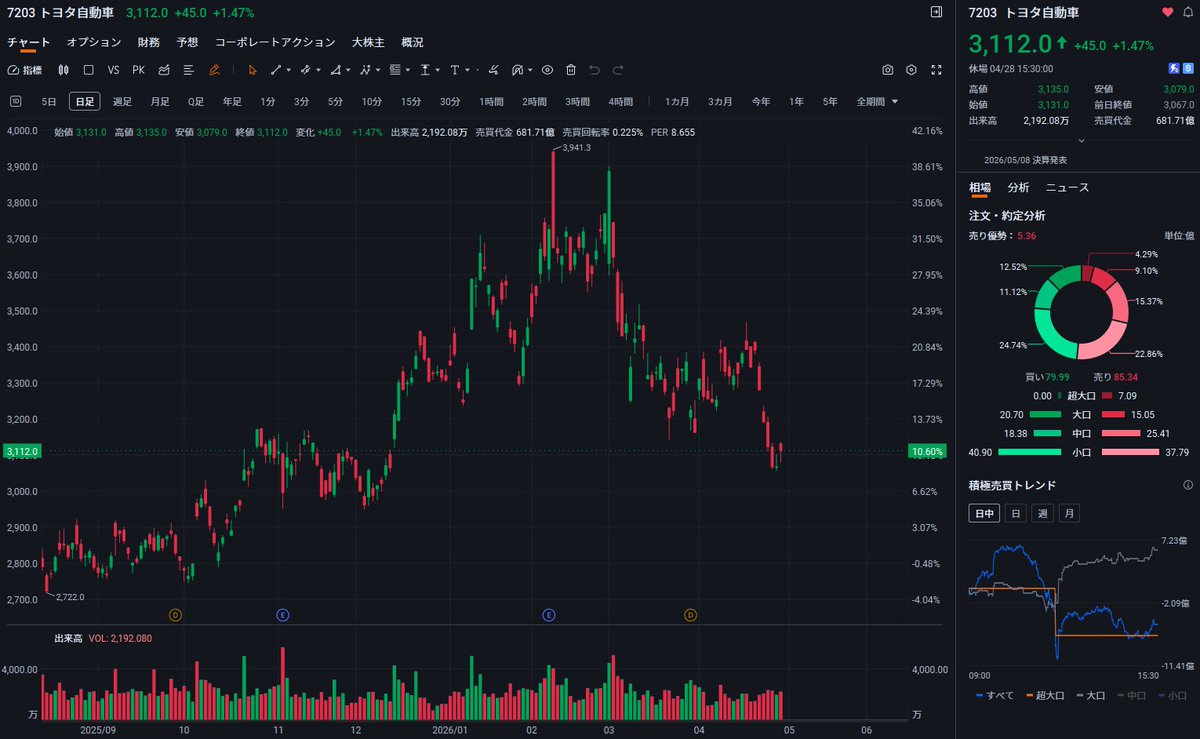This screenshot has height=739, width=1200.
Task: Click the trash delete drawings icon
Action: pos(571,70)
